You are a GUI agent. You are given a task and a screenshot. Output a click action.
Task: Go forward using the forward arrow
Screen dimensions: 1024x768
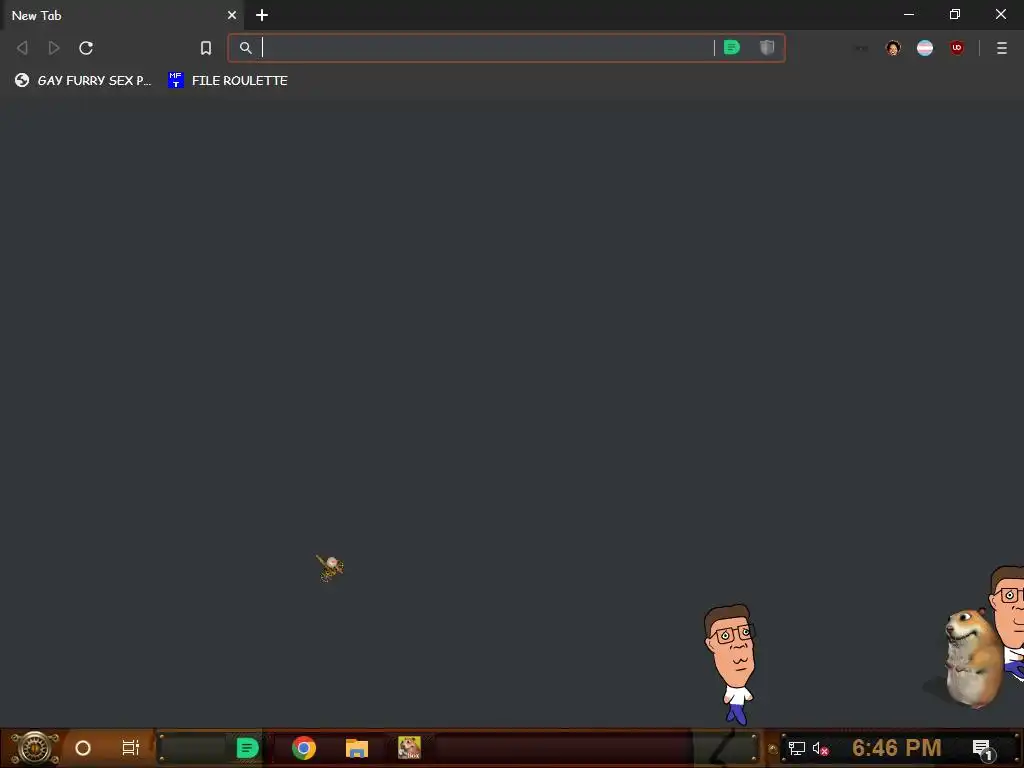click(54, 48)
